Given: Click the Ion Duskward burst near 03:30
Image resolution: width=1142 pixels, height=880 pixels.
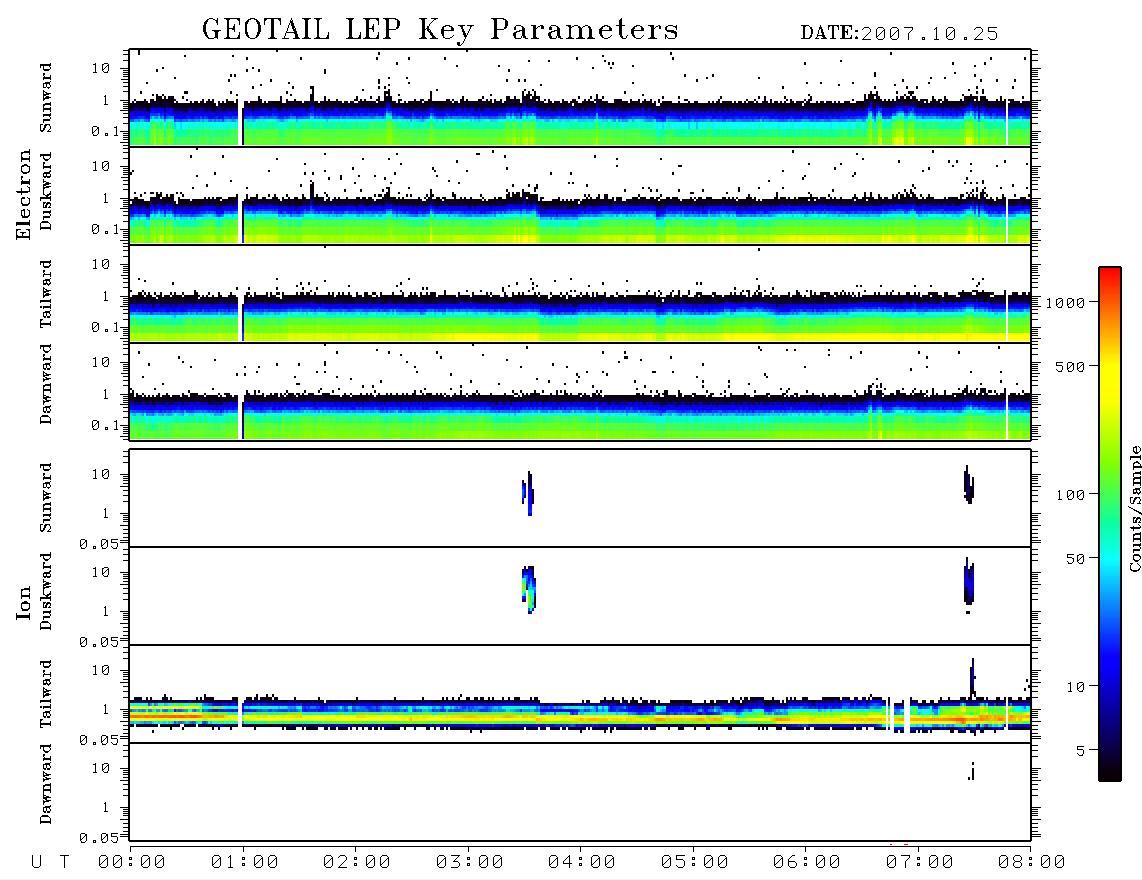Looking at the screenshot, I should [529, 589].
